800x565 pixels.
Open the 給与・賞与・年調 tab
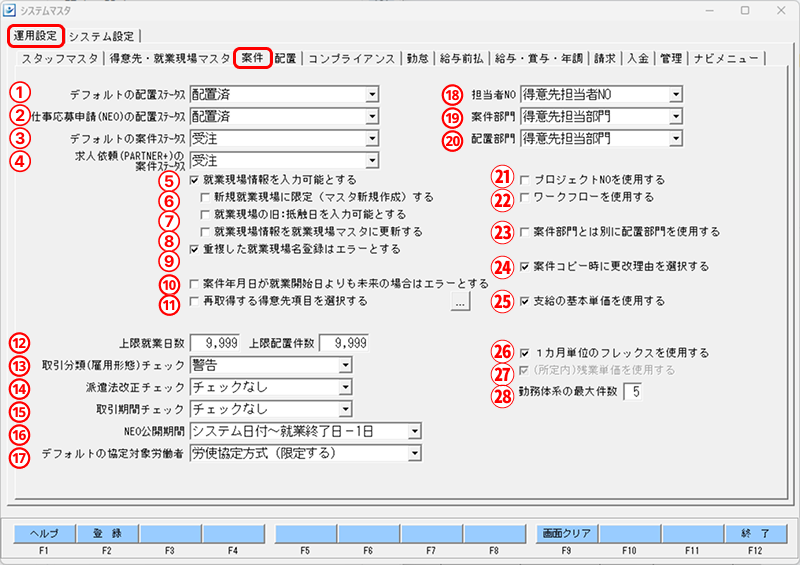pos(539,58)
